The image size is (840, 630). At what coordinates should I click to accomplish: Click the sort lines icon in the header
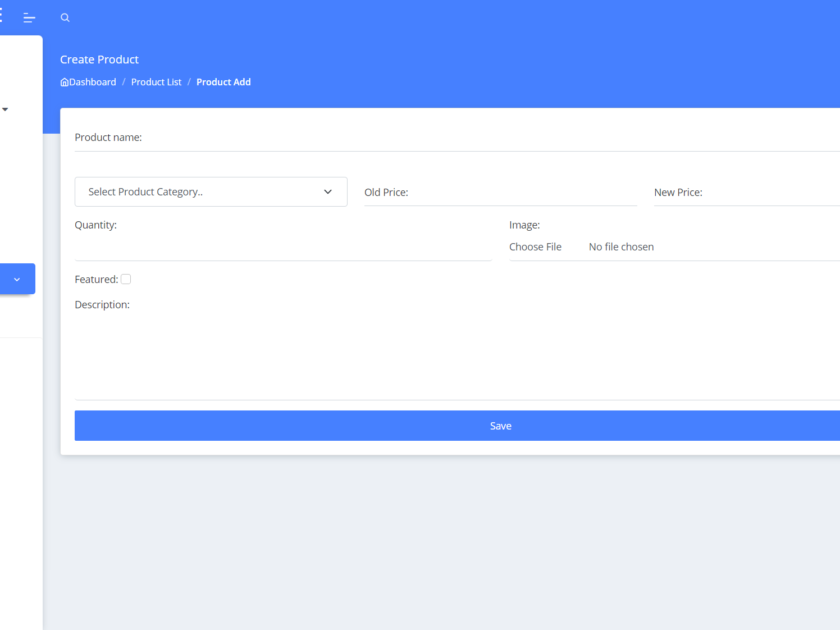point(29,17)
